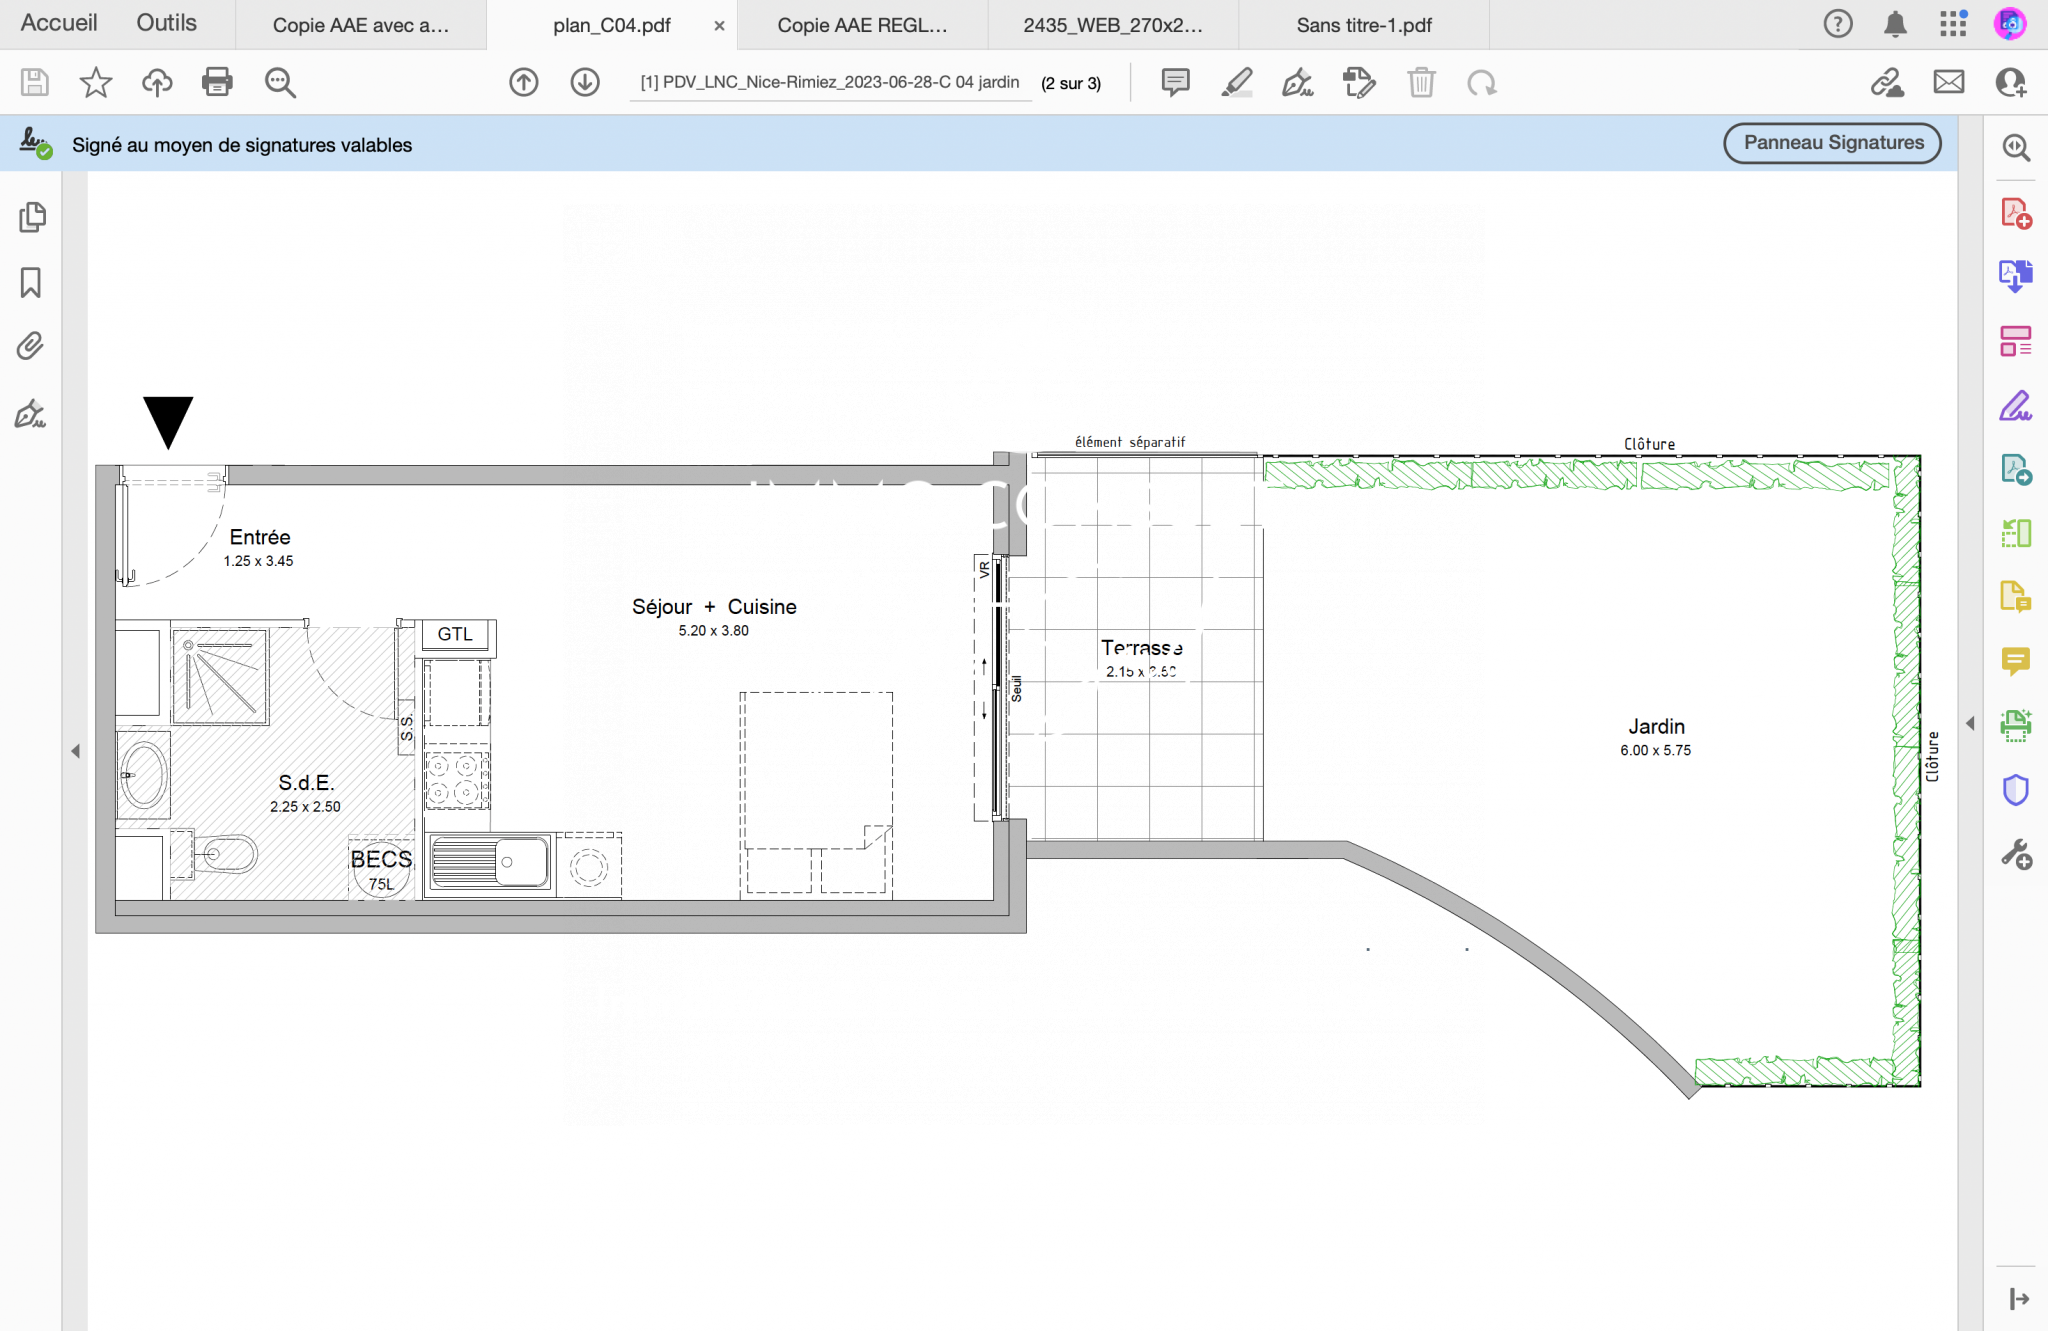
Task: Open Scan & OCR tool icon
Action: 2016,725
